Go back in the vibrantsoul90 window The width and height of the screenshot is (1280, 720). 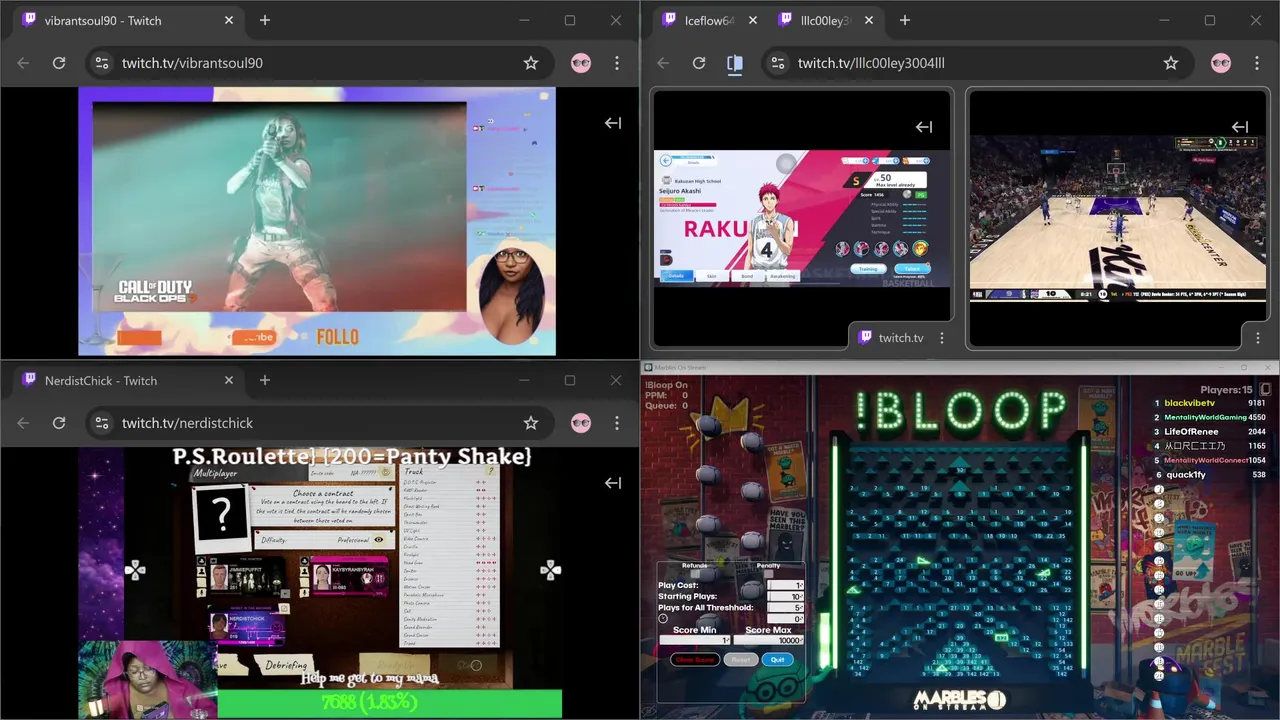click(23, 63)
